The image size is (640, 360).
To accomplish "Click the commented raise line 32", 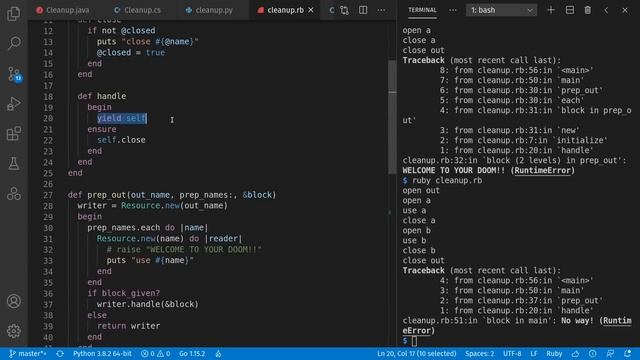I will coord(184,249).
